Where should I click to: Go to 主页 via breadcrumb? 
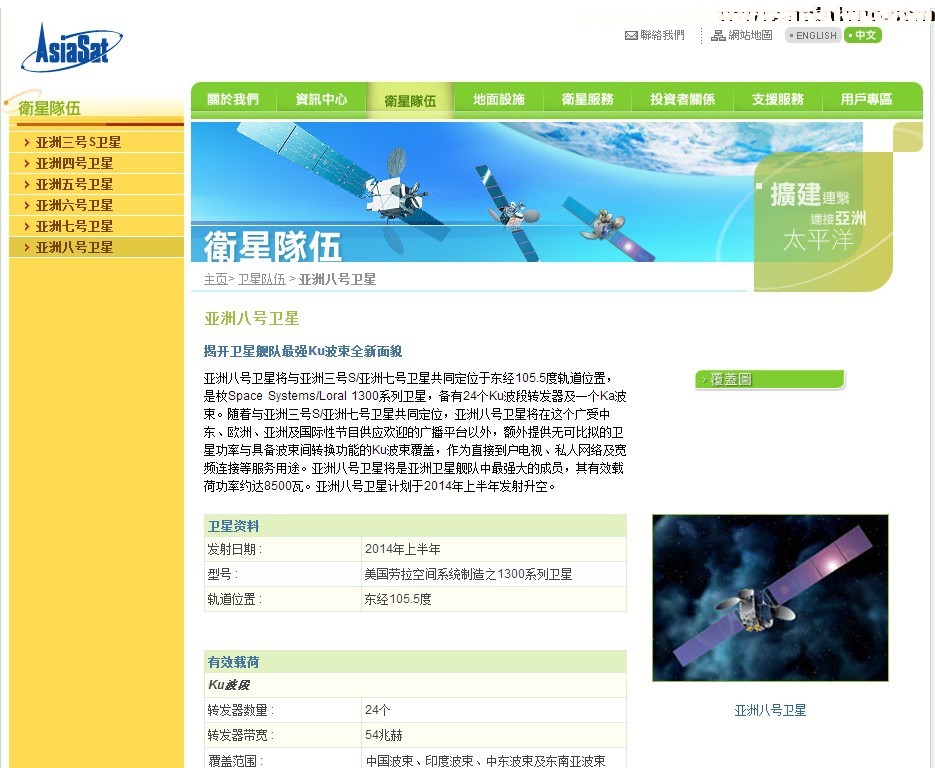tap(215, 279)
